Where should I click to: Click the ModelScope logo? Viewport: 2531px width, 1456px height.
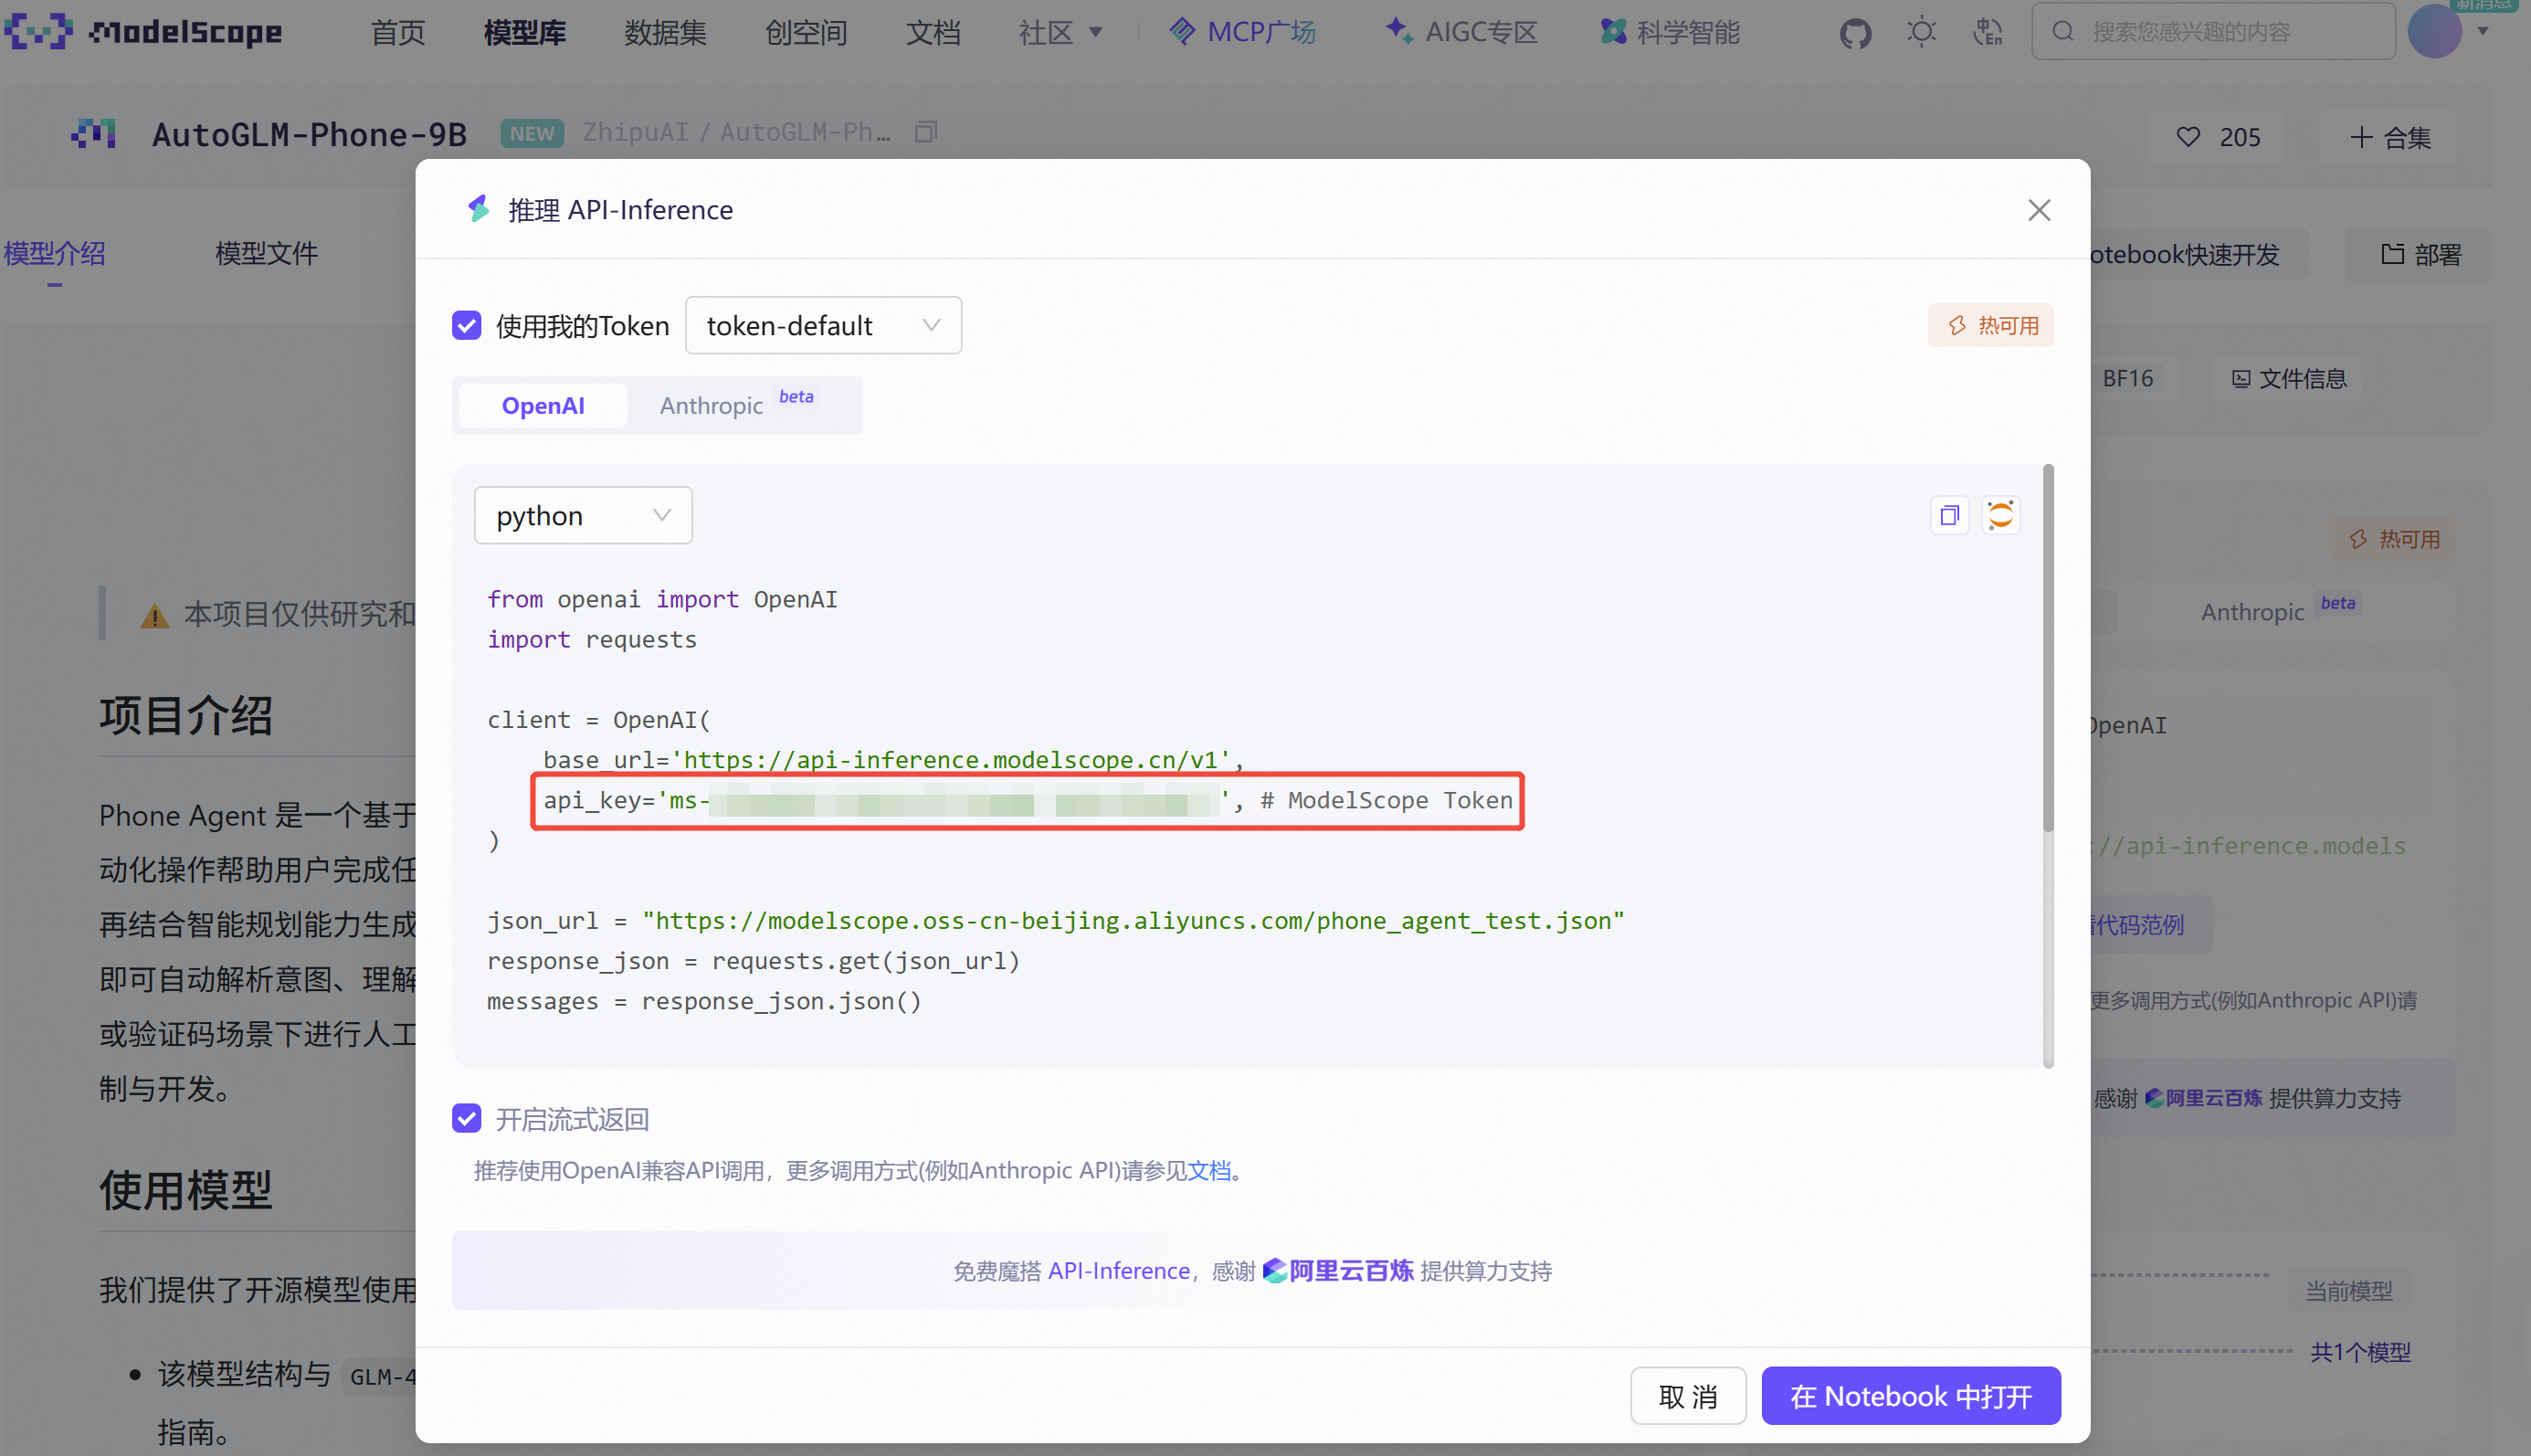pos(143,32)
